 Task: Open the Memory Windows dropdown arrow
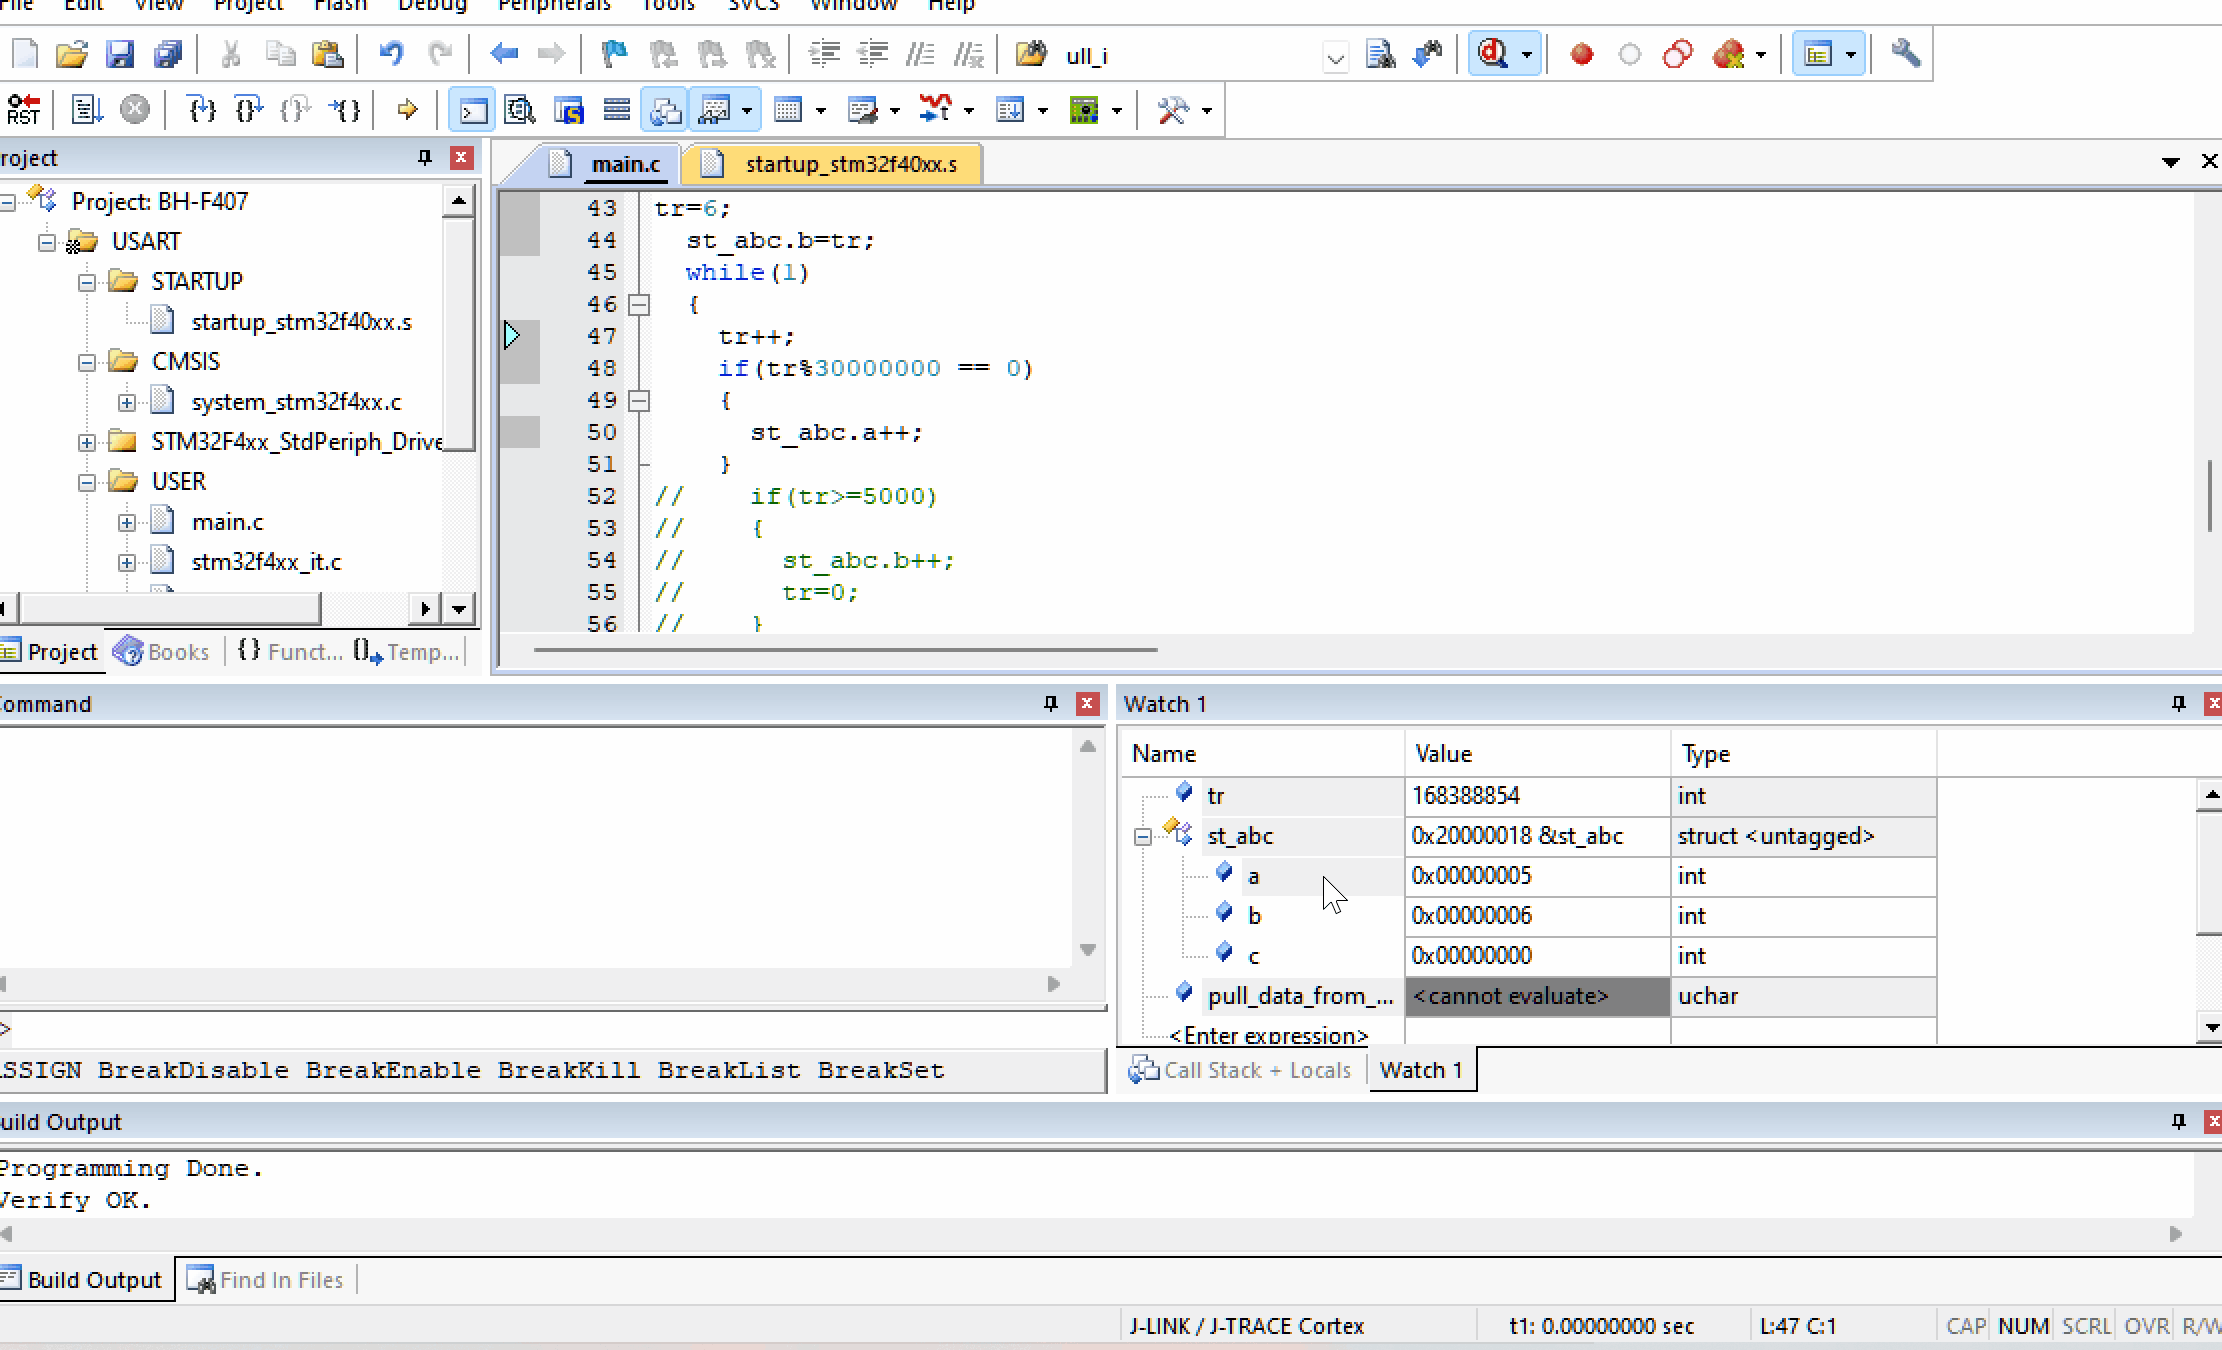pyautogui.click(x=821, y=111)
